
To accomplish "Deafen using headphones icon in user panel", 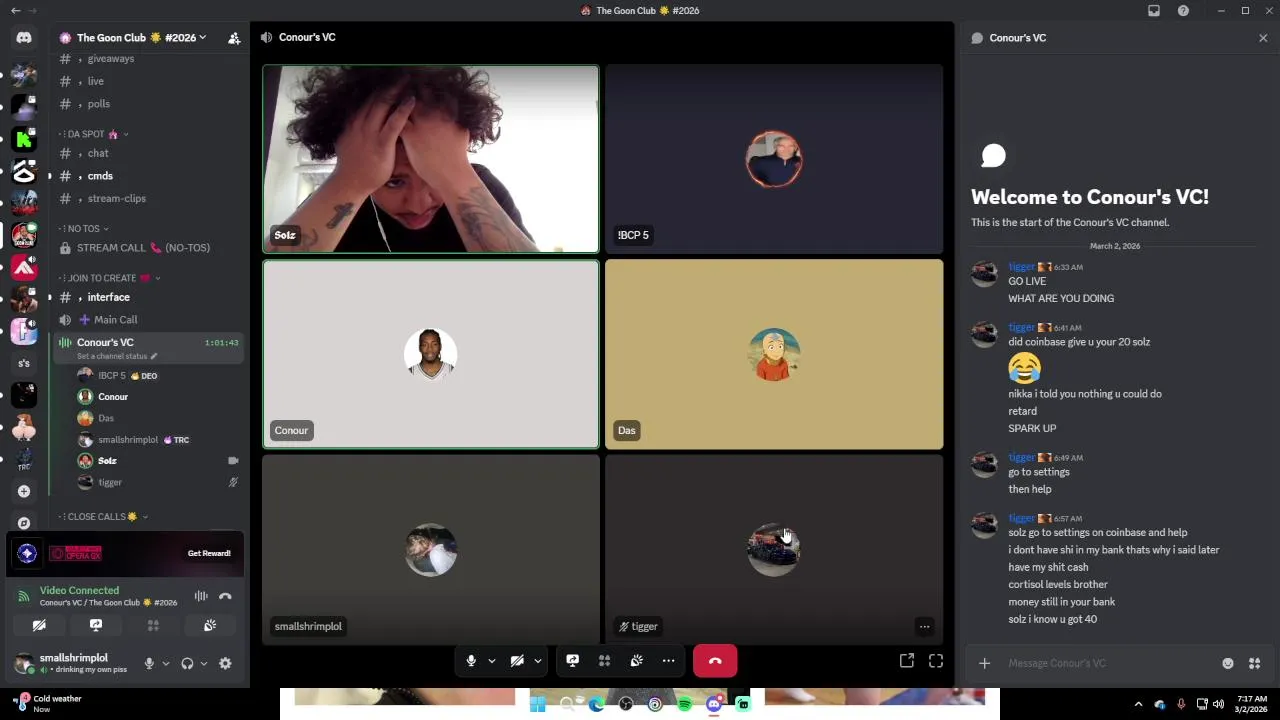I will (x=187, y=663).
